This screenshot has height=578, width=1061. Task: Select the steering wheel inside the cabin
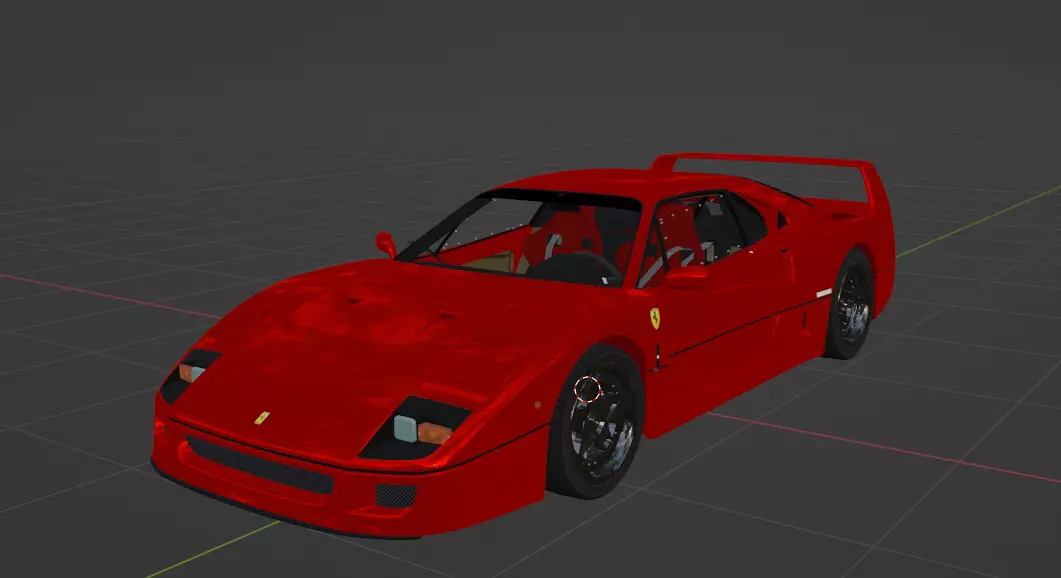[575, 268]
